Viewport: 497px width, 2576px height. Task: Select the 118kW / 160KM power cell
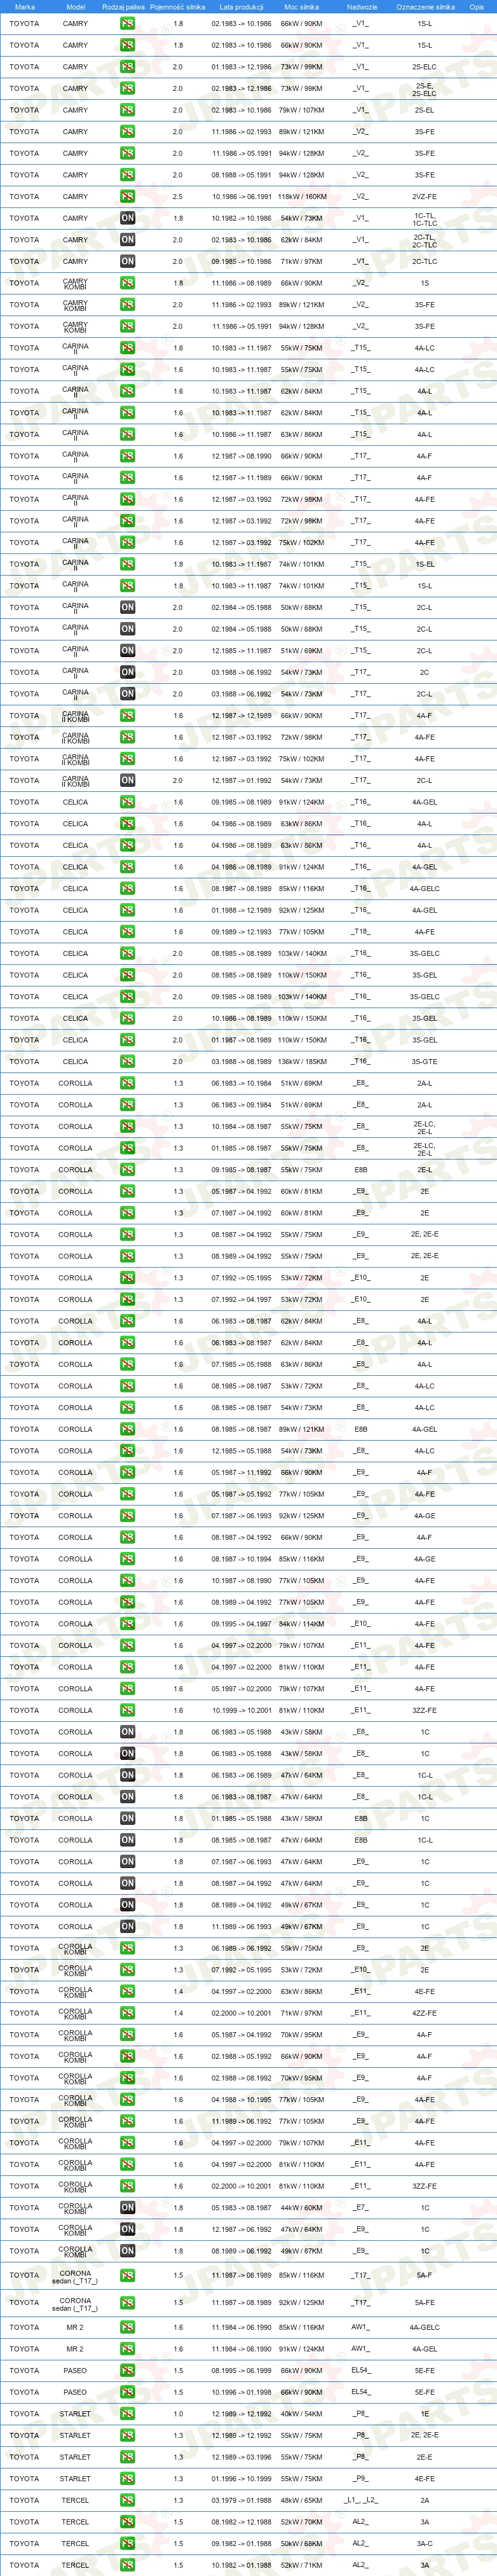302,197
